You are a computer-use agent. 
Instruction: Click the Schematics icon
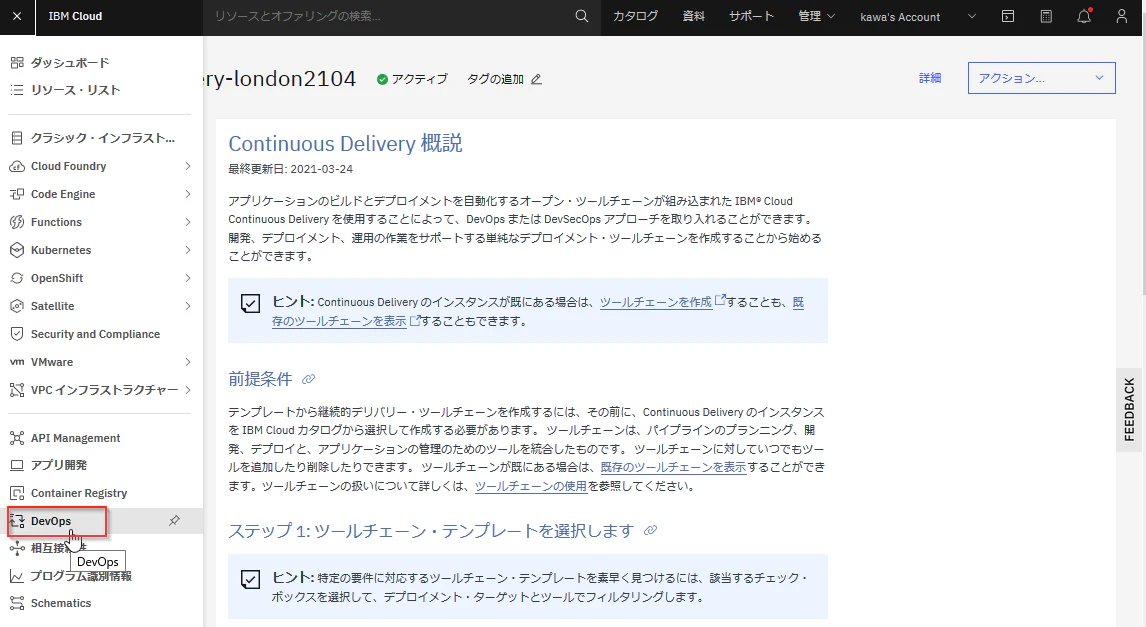pos(17,604)
